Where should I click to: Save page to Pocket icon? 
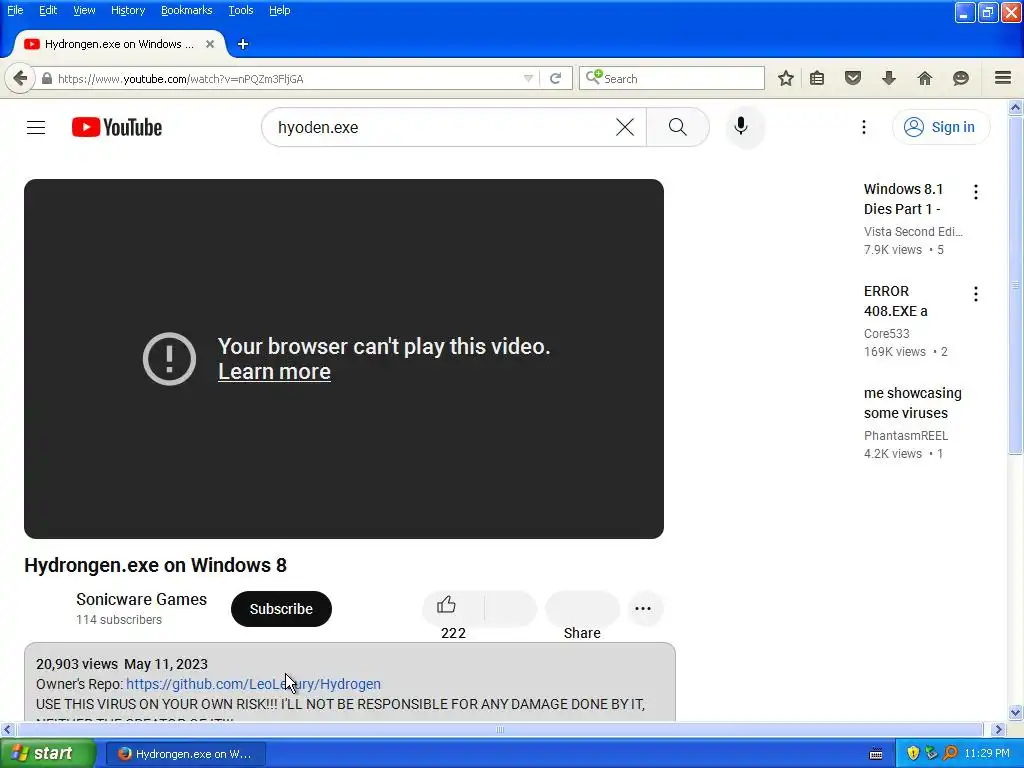click(x=853, y=78)
